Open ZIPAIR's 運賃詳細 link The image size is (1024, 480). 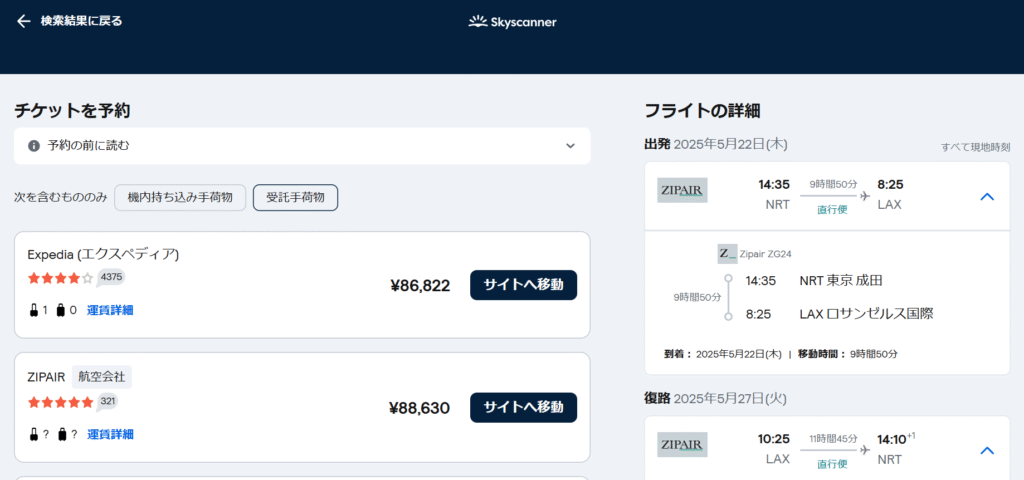pos(110,434)
